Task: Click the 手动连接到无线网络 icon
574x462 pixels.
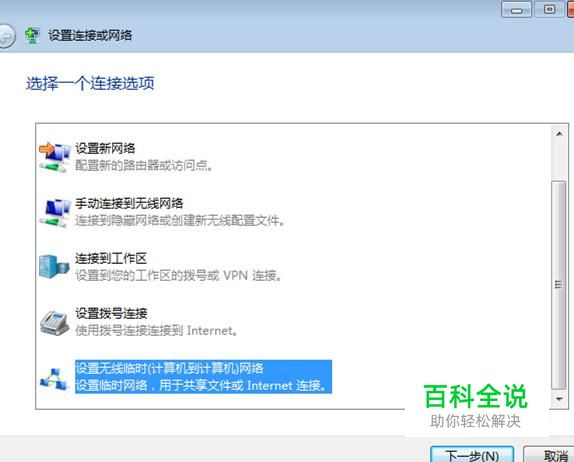Action: pyautogui.click(x=54, y=213)
